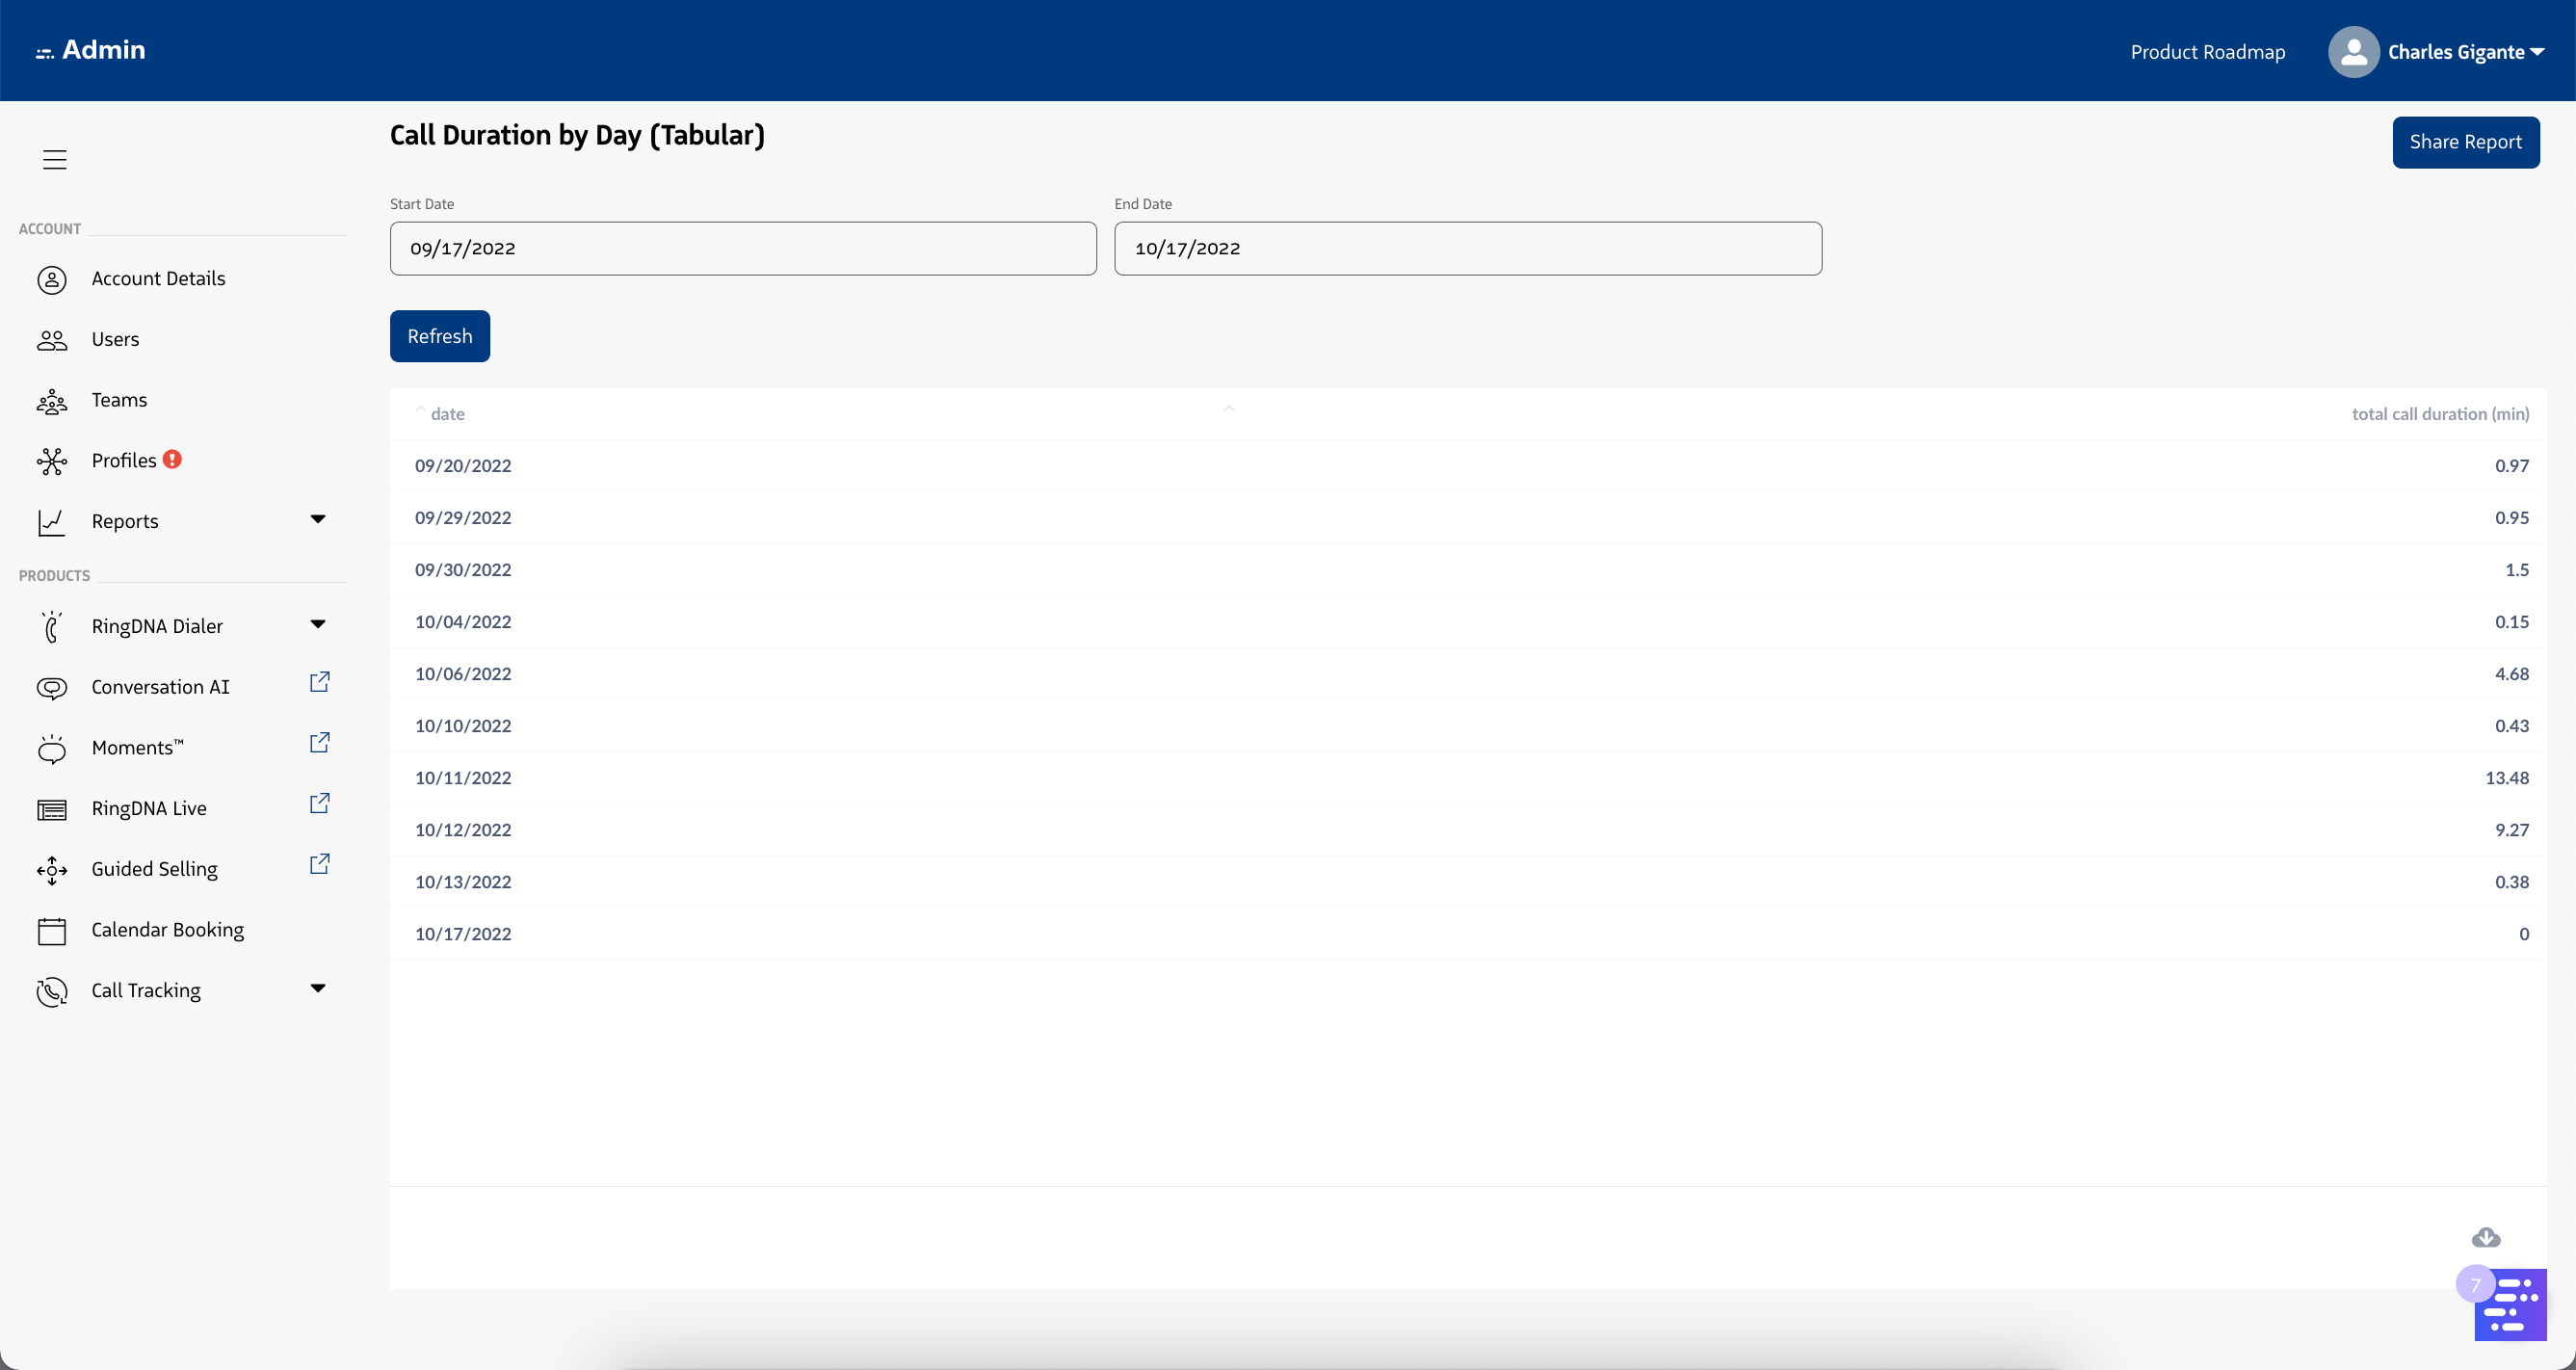Image resolution: width=2576 pixels, height=1370 pixels.
Task: Click the Moments external link icon
Action: coord(319,743)
